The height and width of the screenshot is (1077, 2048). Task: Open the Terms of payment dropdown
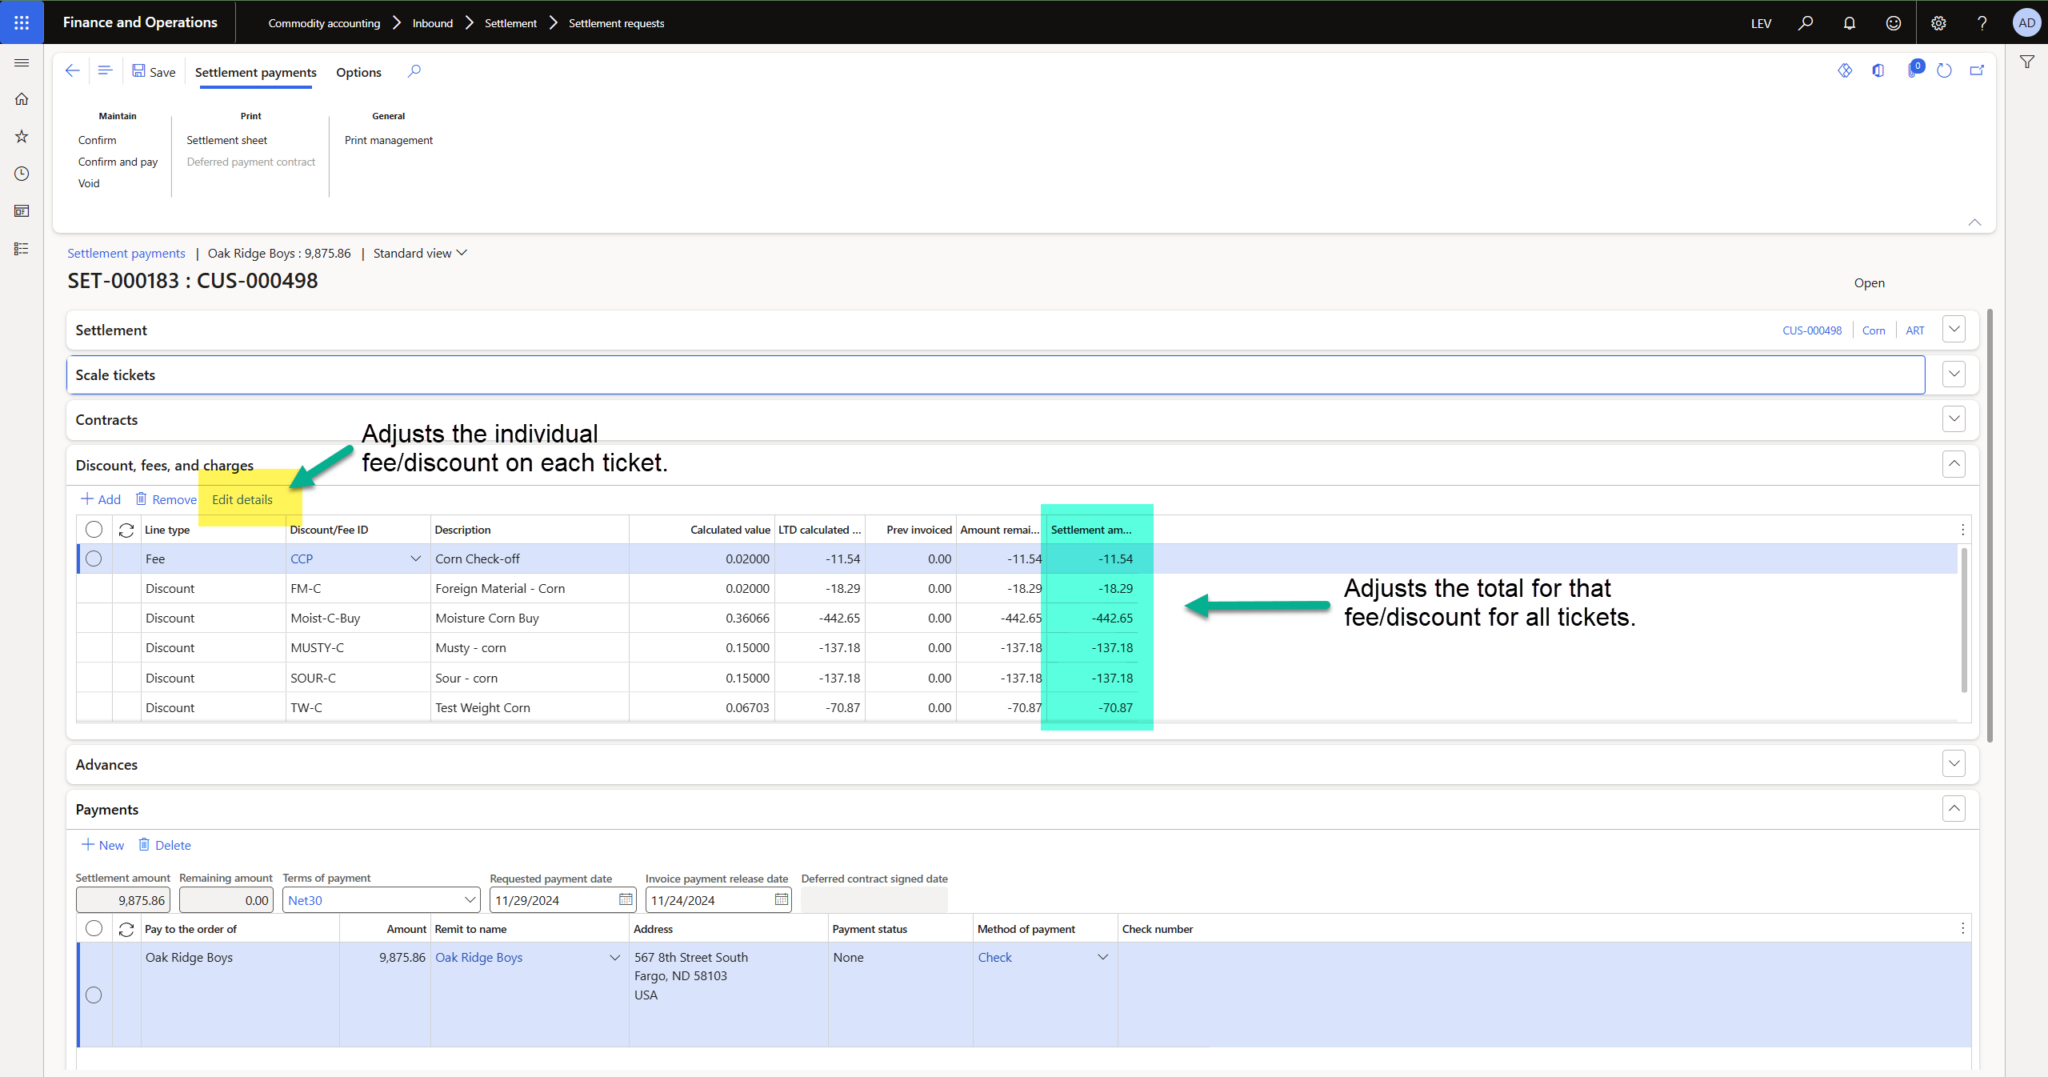click(x=470, y=900)
